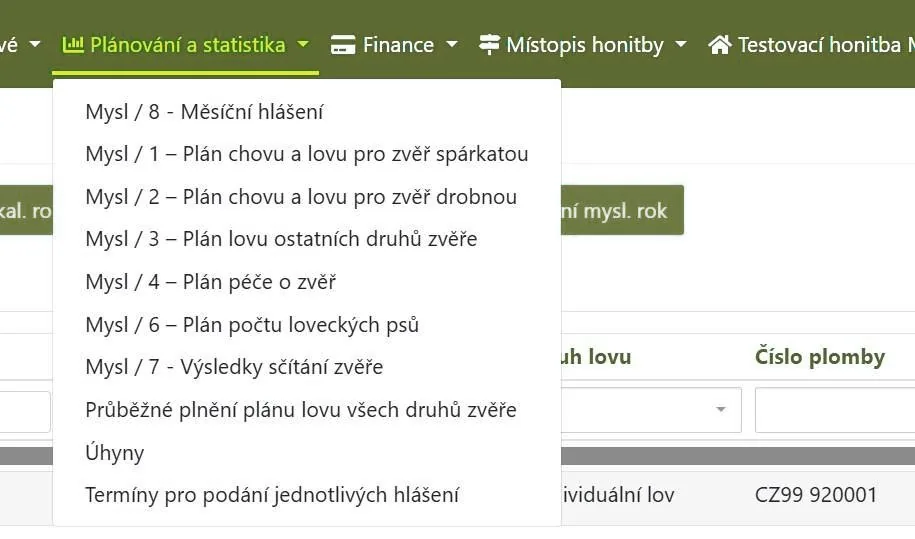Click the credit card icon beside Finance
This screenshot has width=915, height=539.
pyautogui.click(x=343, y=45)
